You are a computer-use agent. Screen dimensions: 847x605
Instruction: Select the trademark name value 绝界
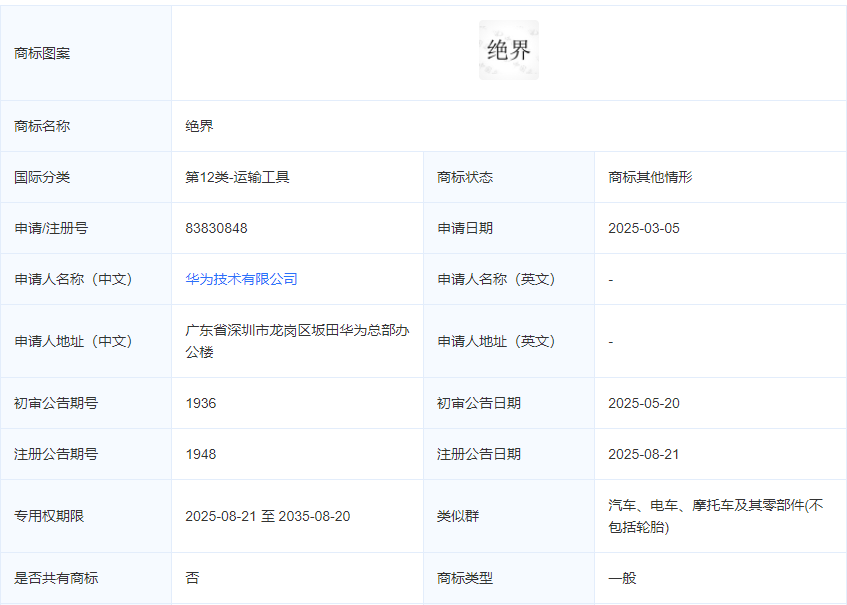pyautogui.click(x=199, y=126)
